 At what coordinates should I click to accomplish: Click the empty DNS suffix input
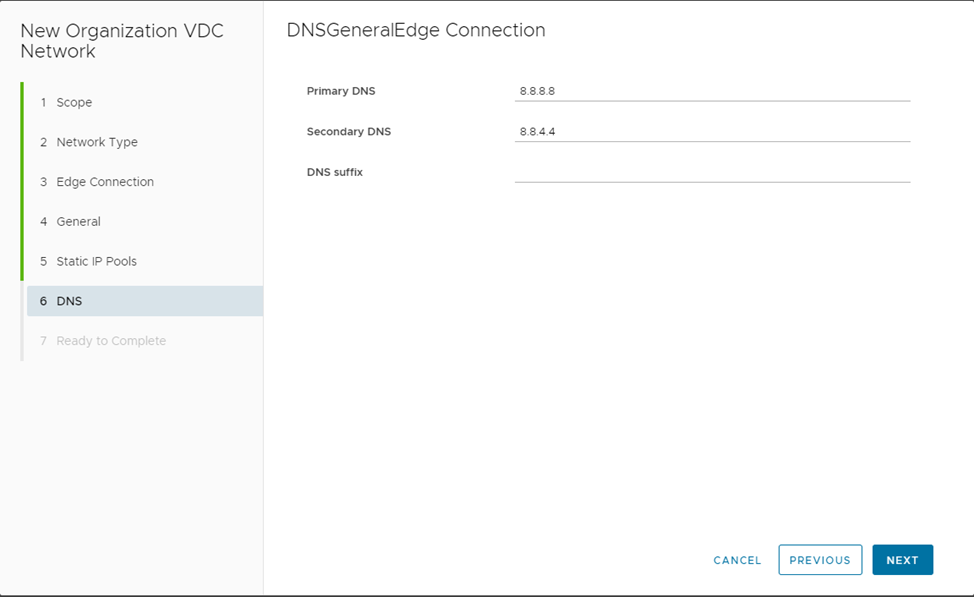(711, 172)
